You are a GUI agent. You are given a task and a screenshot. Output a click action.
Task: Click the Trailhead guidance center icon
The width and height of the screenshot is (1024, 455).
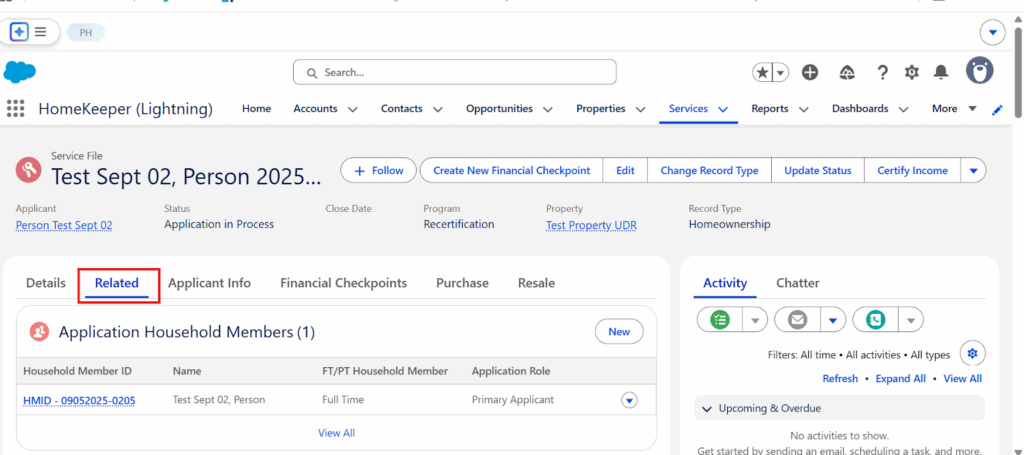[846, 72]
